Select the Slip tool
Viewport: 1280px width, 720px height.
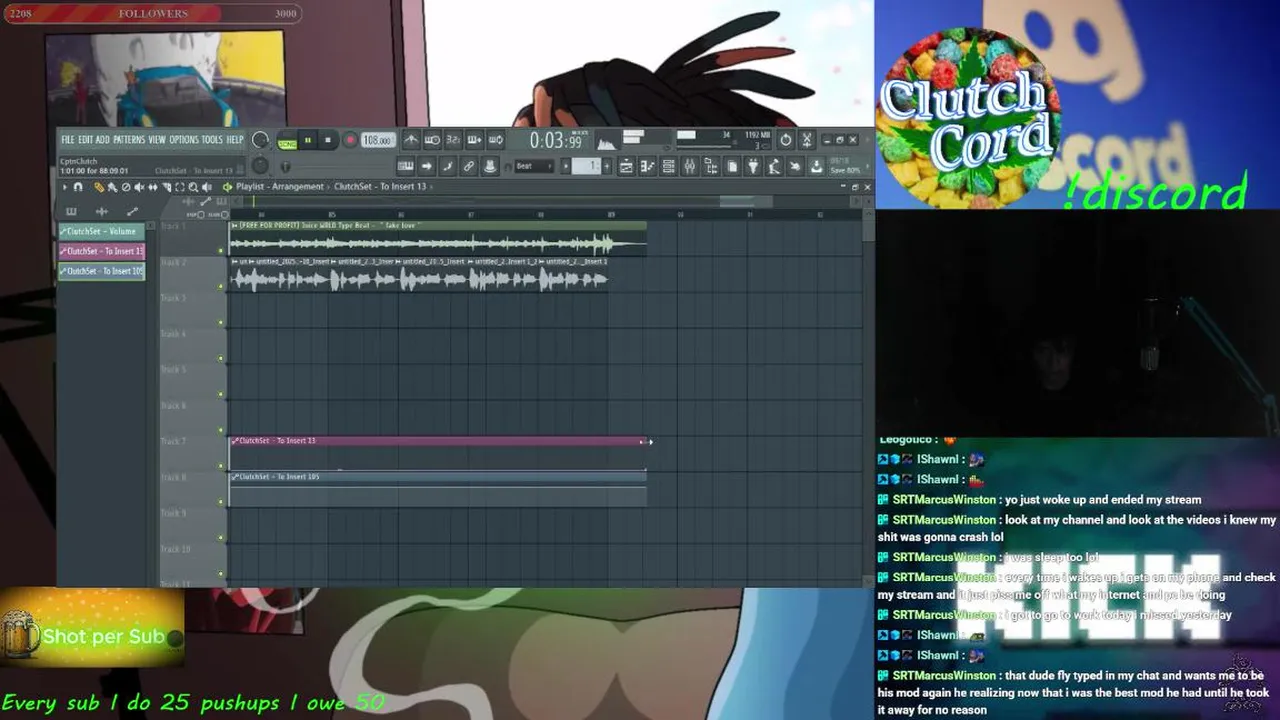click(x=153, y=187)
